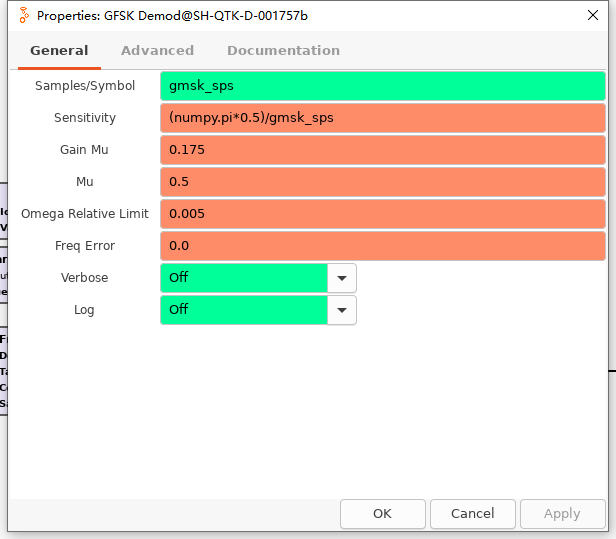
Task: Switch to the General tab
Action: point(59,51)
